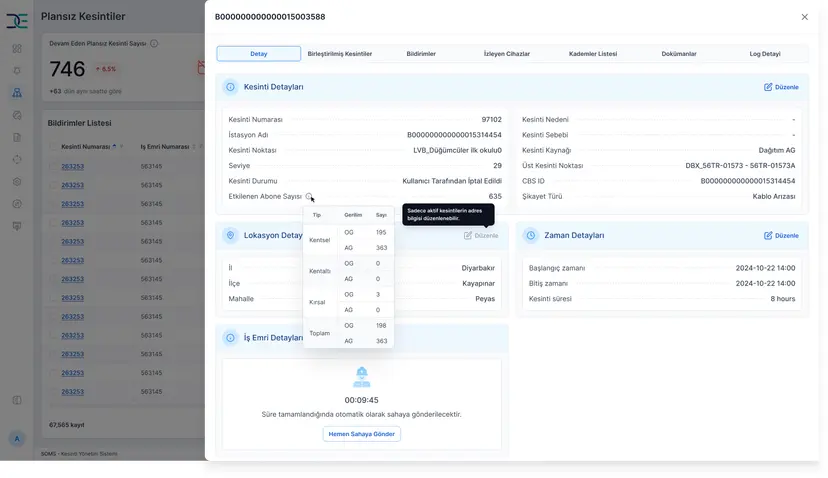Click Düzenle in Kesinti Detayları section
This screenshot has width=828, height=478.
782,87
